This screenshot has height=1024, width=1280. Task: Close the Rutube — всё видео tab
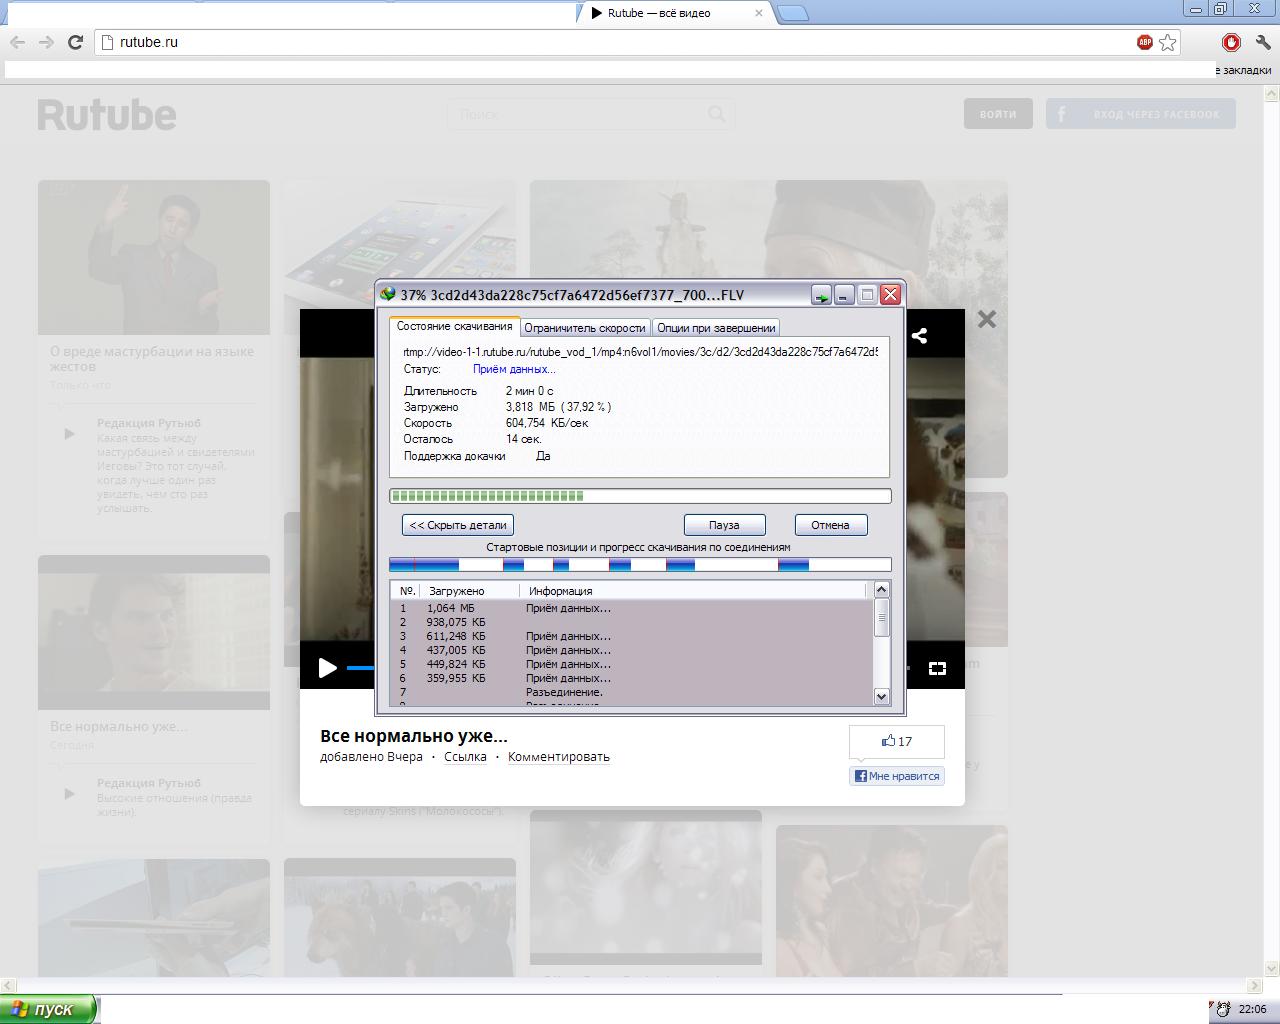[x=759, y=13]
